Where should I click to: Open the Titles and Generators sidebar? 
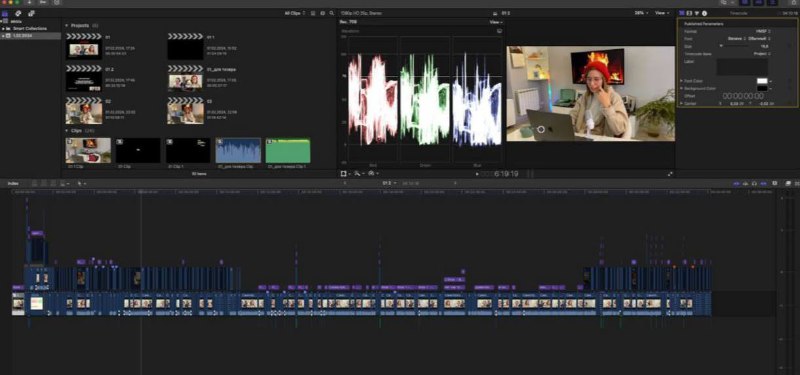pyautogui.click(x=31, y=13)
